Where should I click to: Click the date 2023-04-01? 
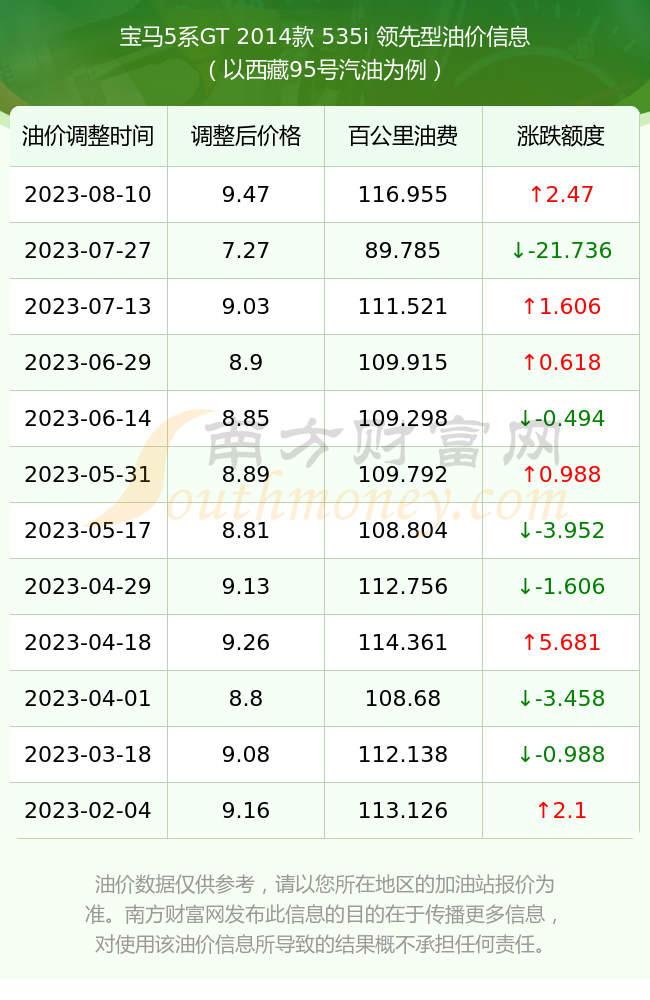click(x=88, y=698)
